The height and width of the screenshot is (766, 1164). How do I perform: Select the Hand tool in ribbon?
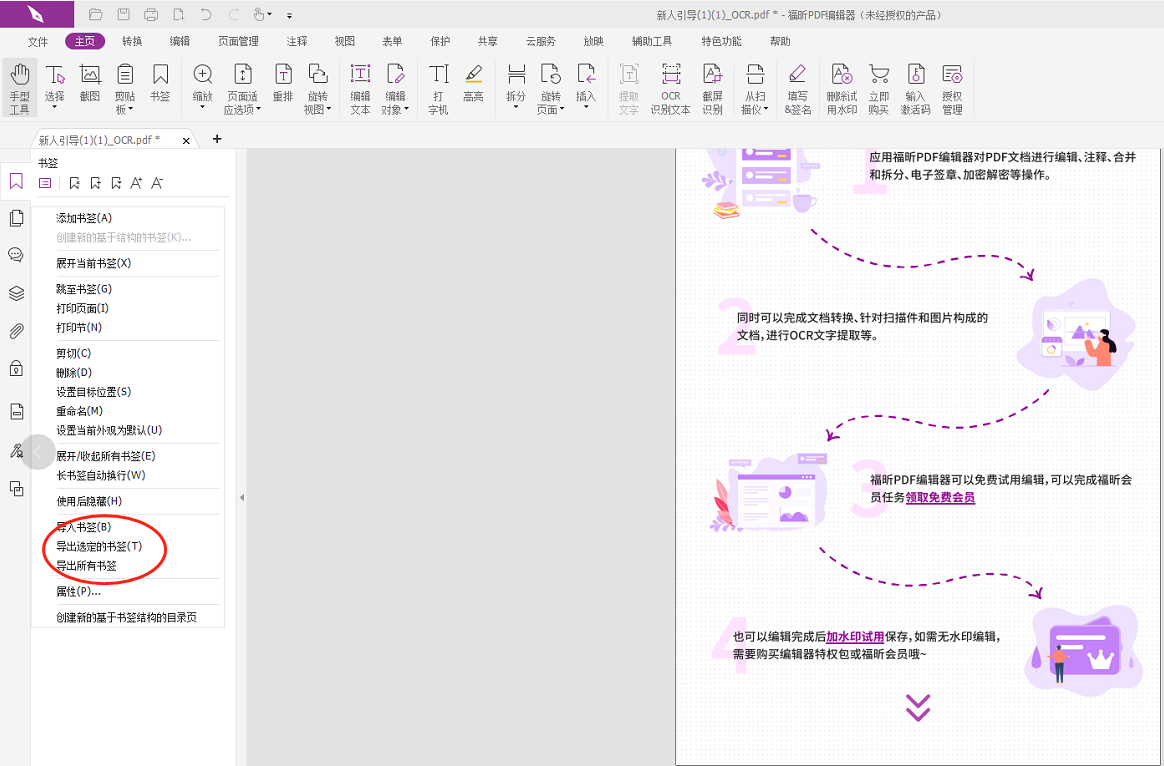pyautogui.click(x=20, y=87)
